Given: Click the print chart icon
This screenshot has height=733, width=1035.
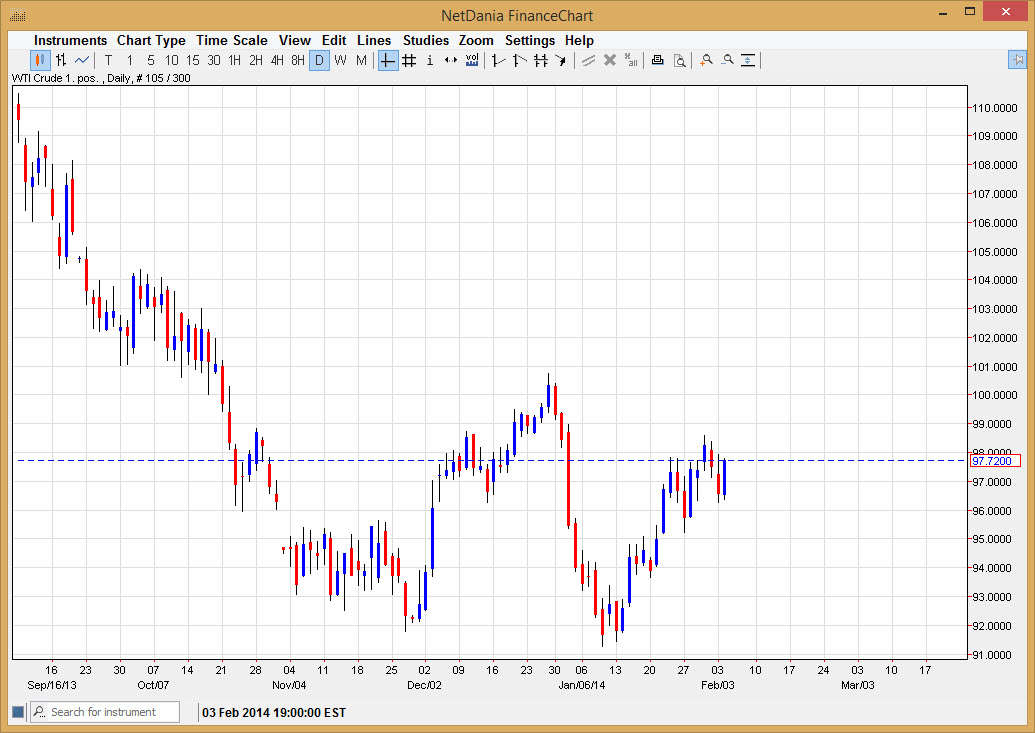Looking at the screenshot, I should 657,60.
